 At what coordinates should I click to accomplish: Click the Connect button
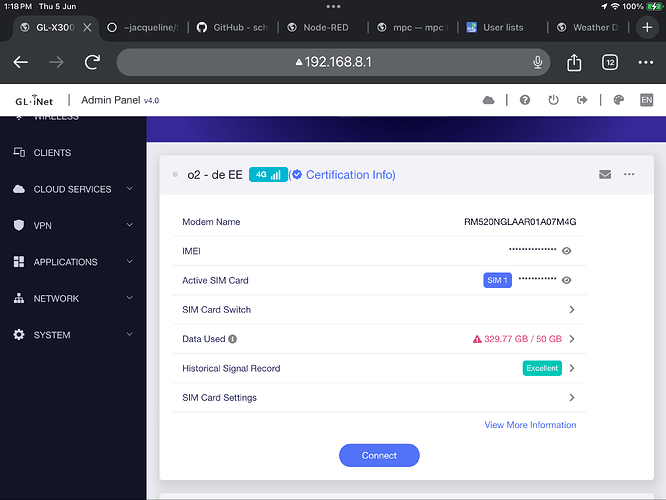pos(379,455)
